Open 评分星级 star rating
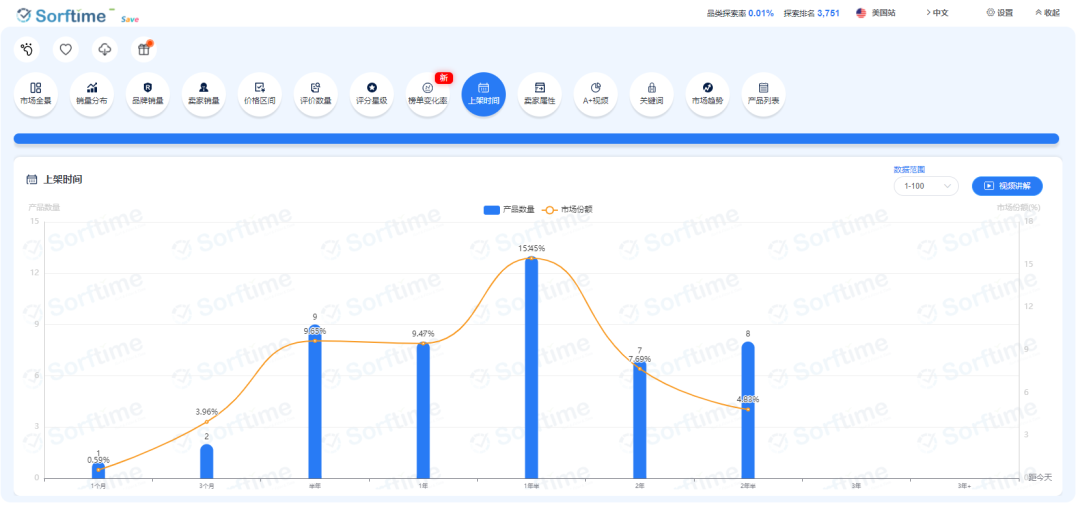1080x505 pixels. 372,94
